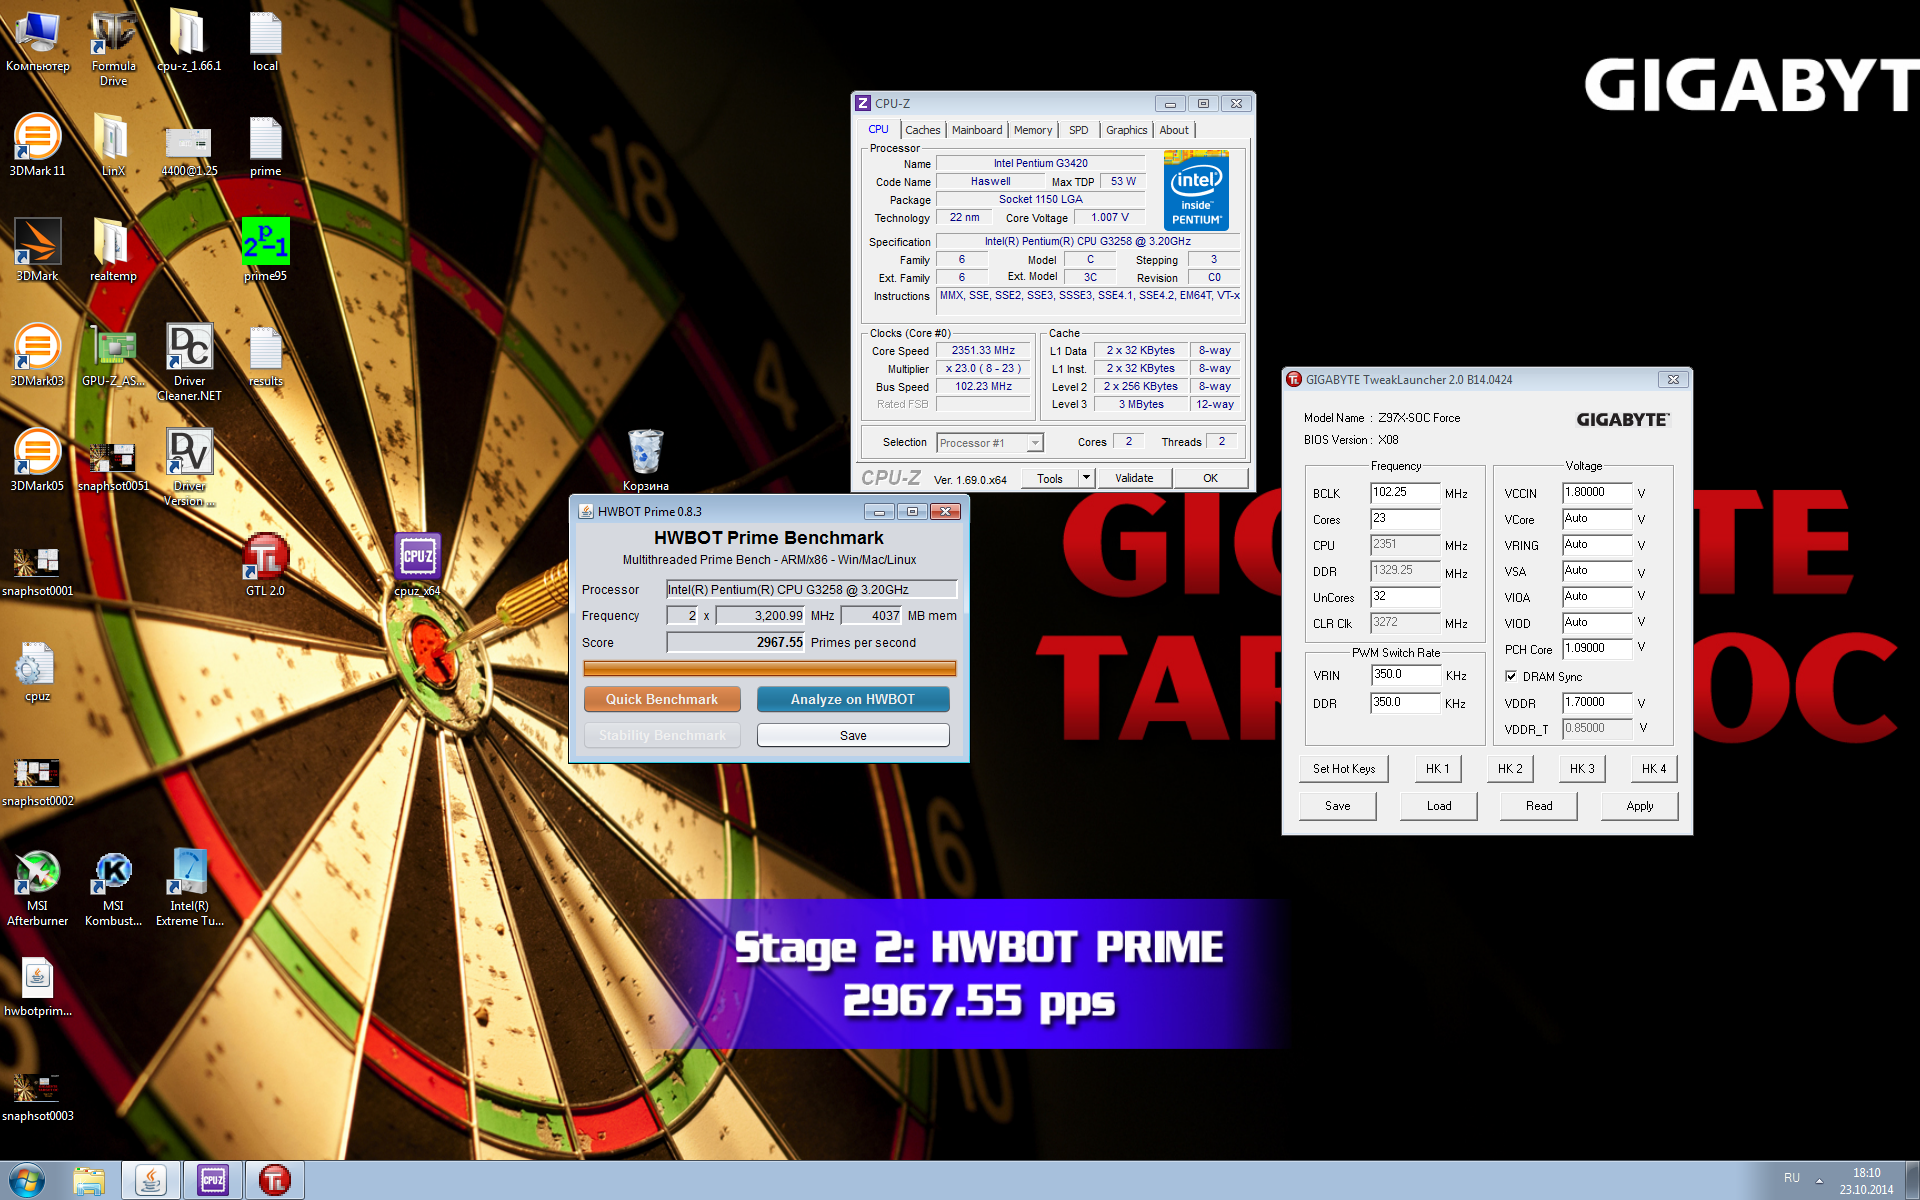Screen dimensions: 1920x1200
Task: Toggle the DRAM Sync checkbox
Action: (1511, 676)
